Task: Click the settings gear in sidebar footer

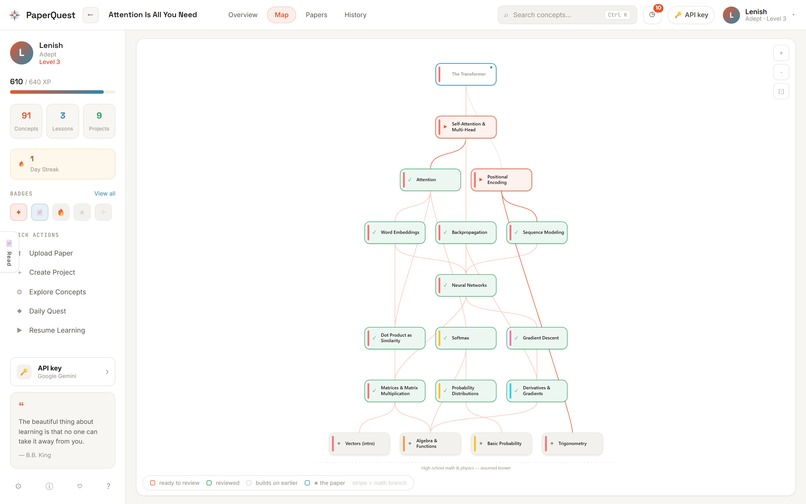Action: [19, 486]
